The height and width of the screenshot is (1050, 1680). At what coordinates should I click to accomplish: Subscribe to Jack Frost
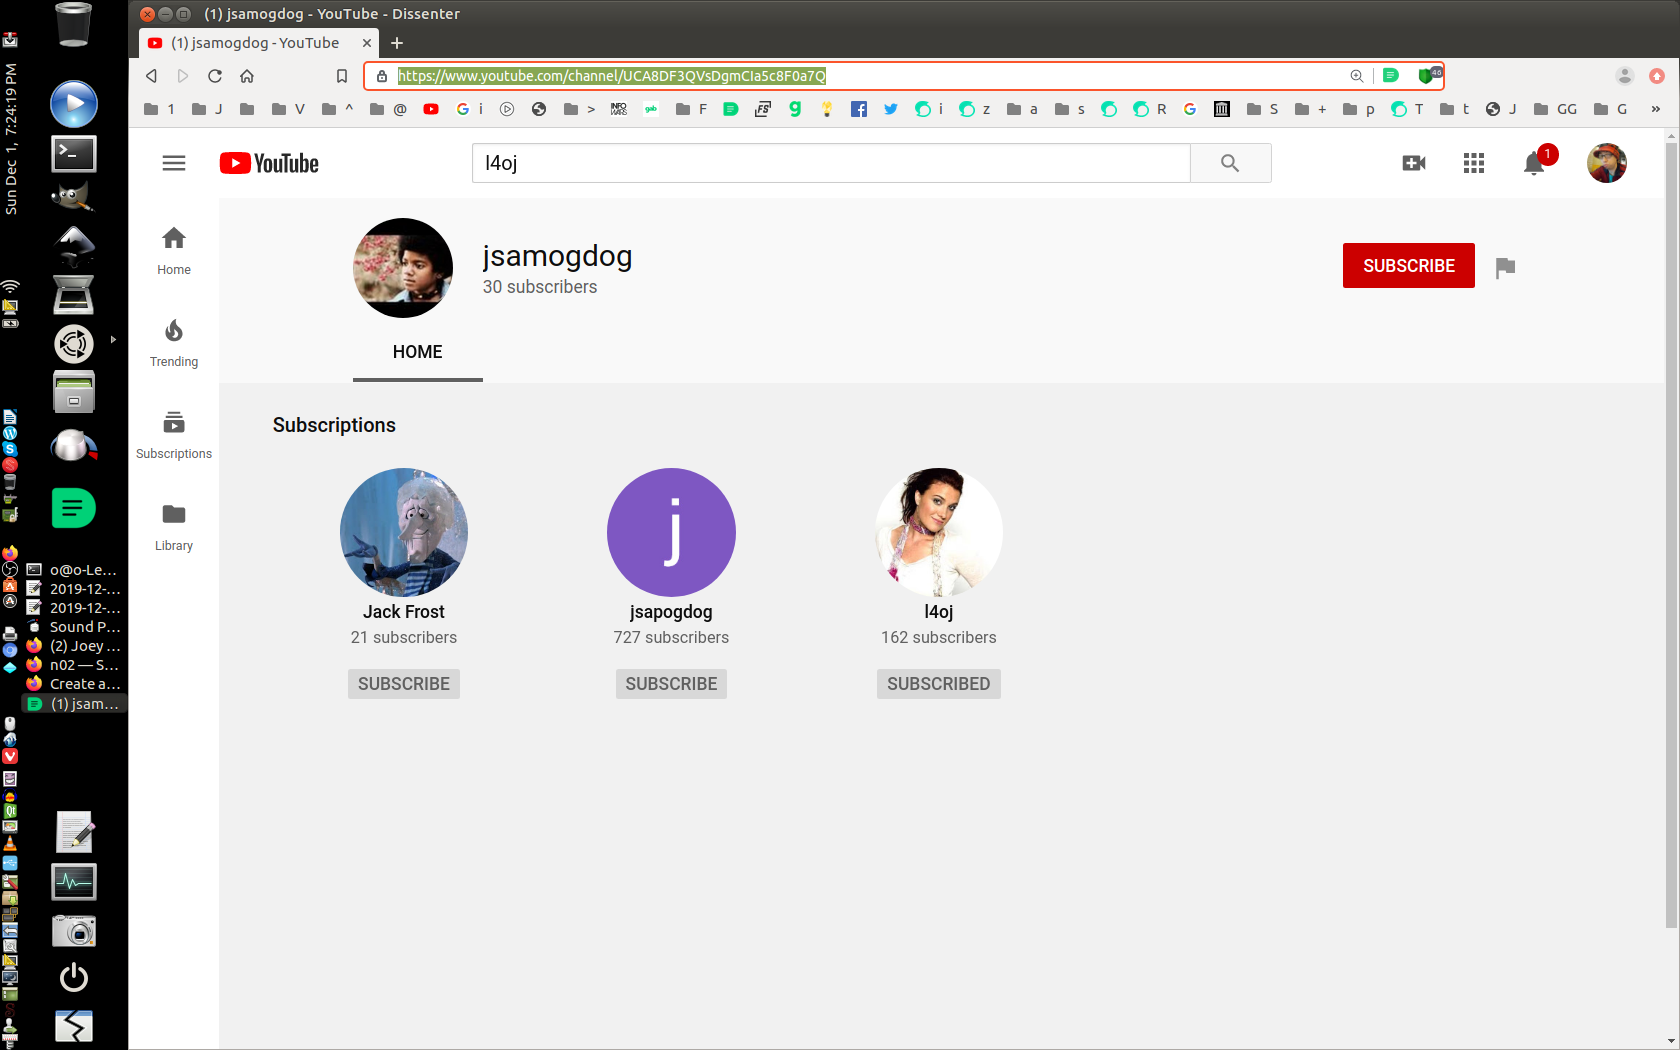404,684
